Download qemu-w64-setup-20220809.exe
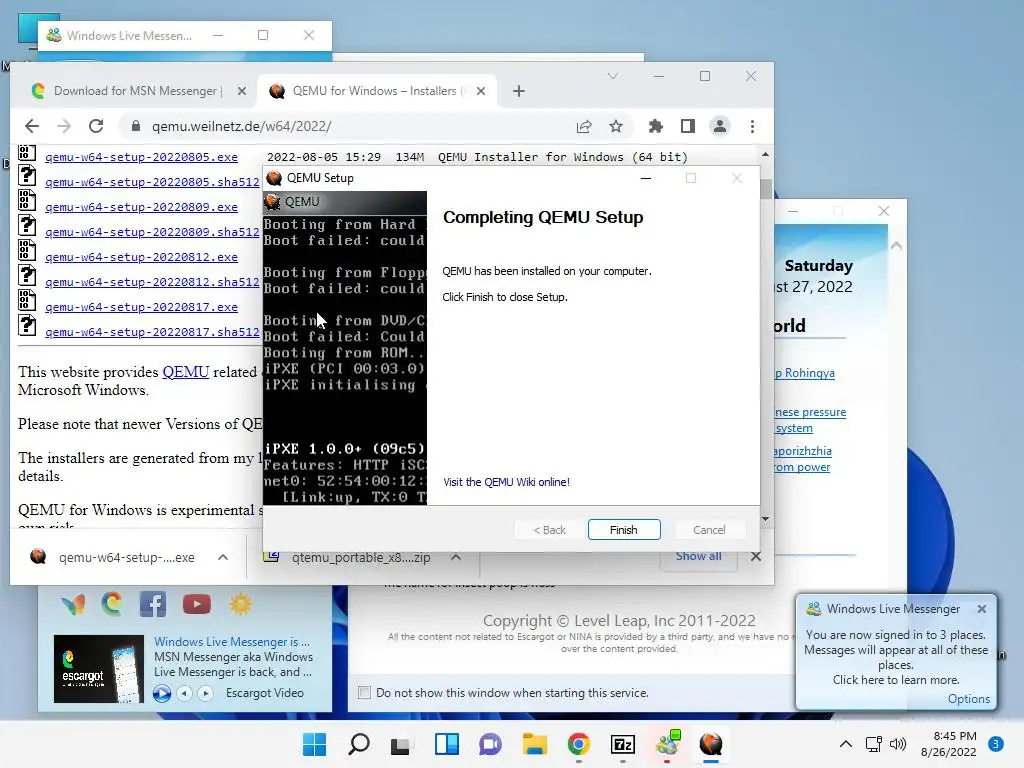1024x768 pixels. (141, 207)
